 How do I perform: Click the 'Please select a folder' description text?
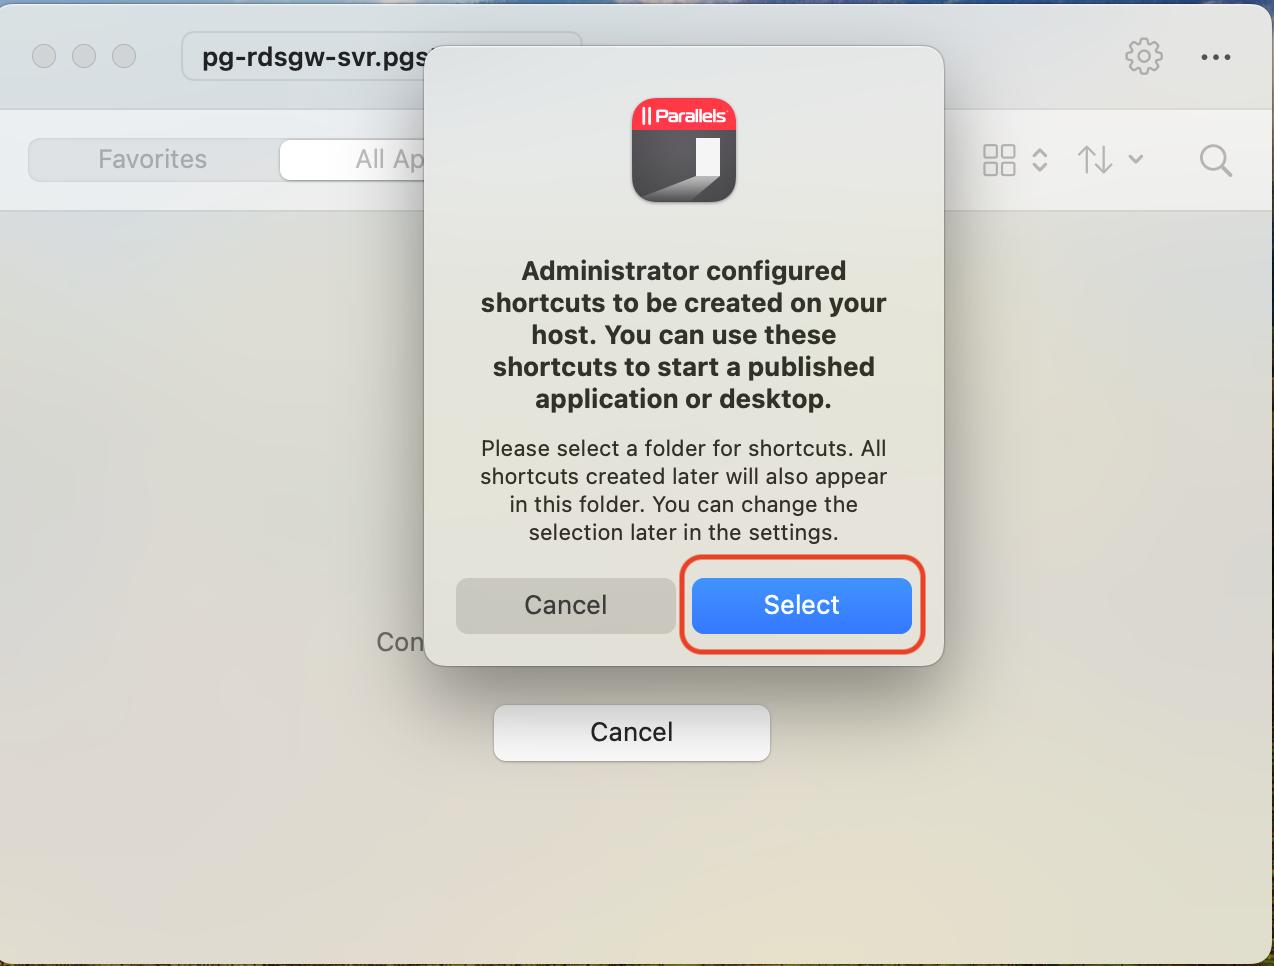[x=684, y=490]
